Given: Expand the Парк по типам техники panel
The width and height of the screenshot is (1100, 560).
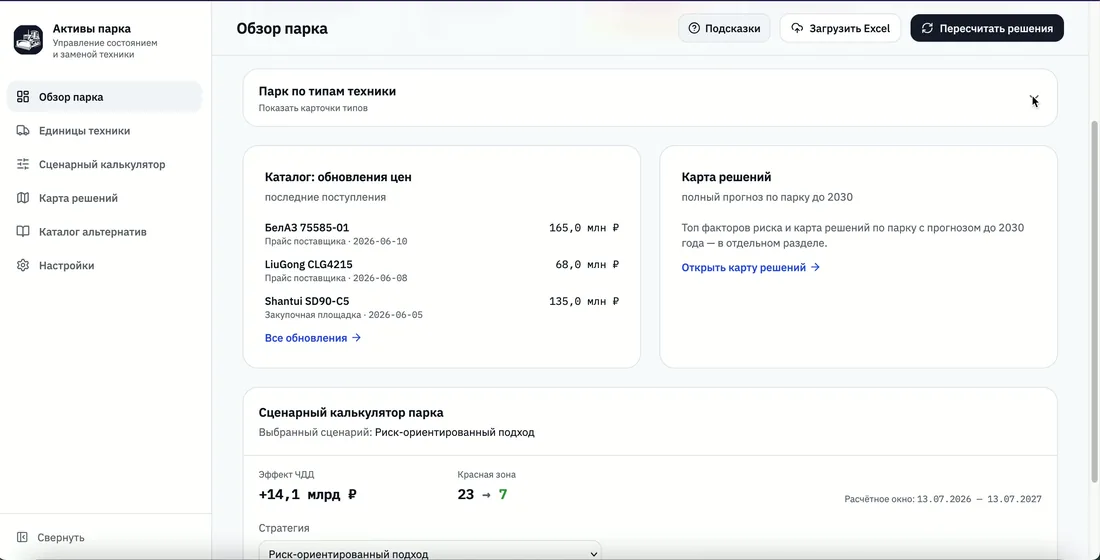Looking at the screenshot, I should (x=650, y=98).
